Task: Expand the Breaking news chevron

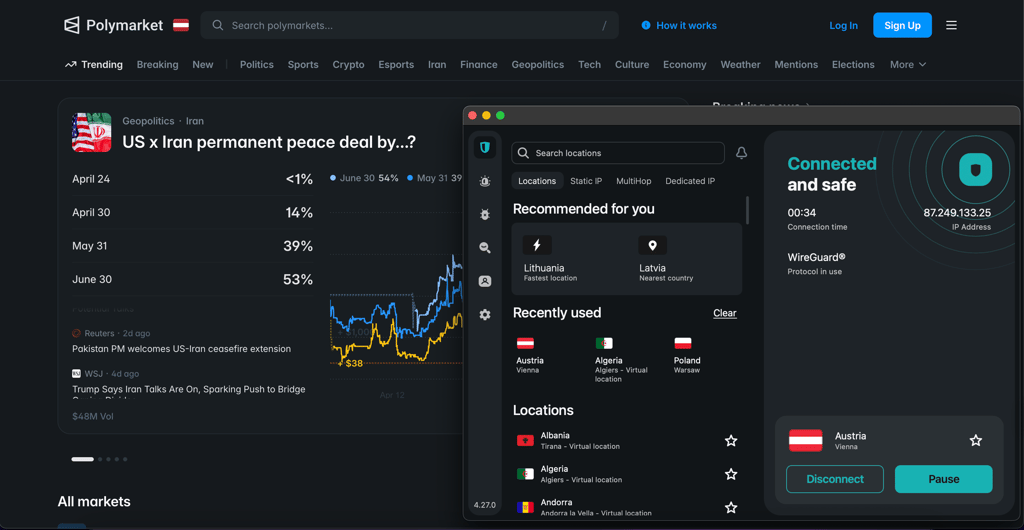Action: (807, 105)
